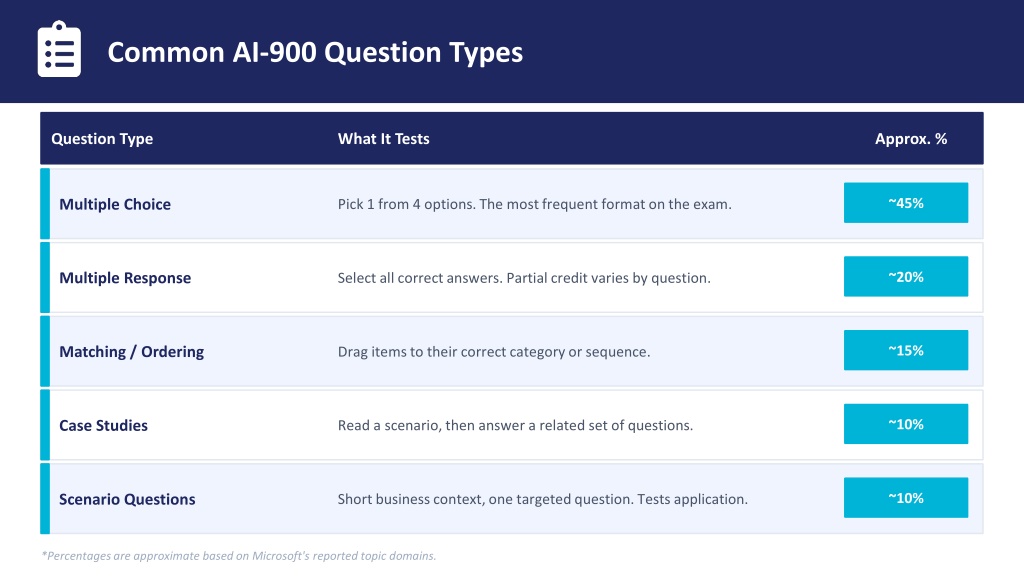Select the slide title Common AI-900 Question Types

point(315,52)
